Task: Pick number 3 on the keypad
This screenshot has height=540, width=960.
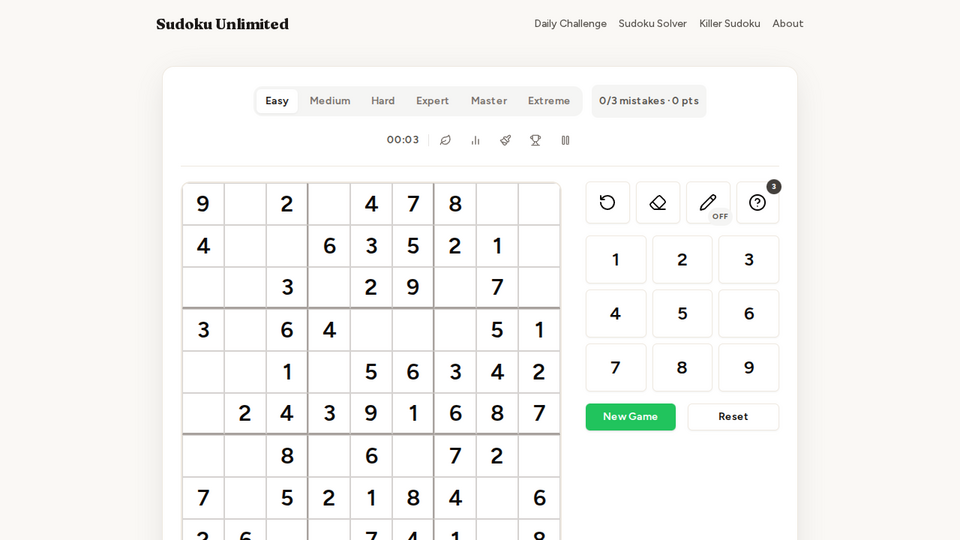Action: click(x=749, y=260)
